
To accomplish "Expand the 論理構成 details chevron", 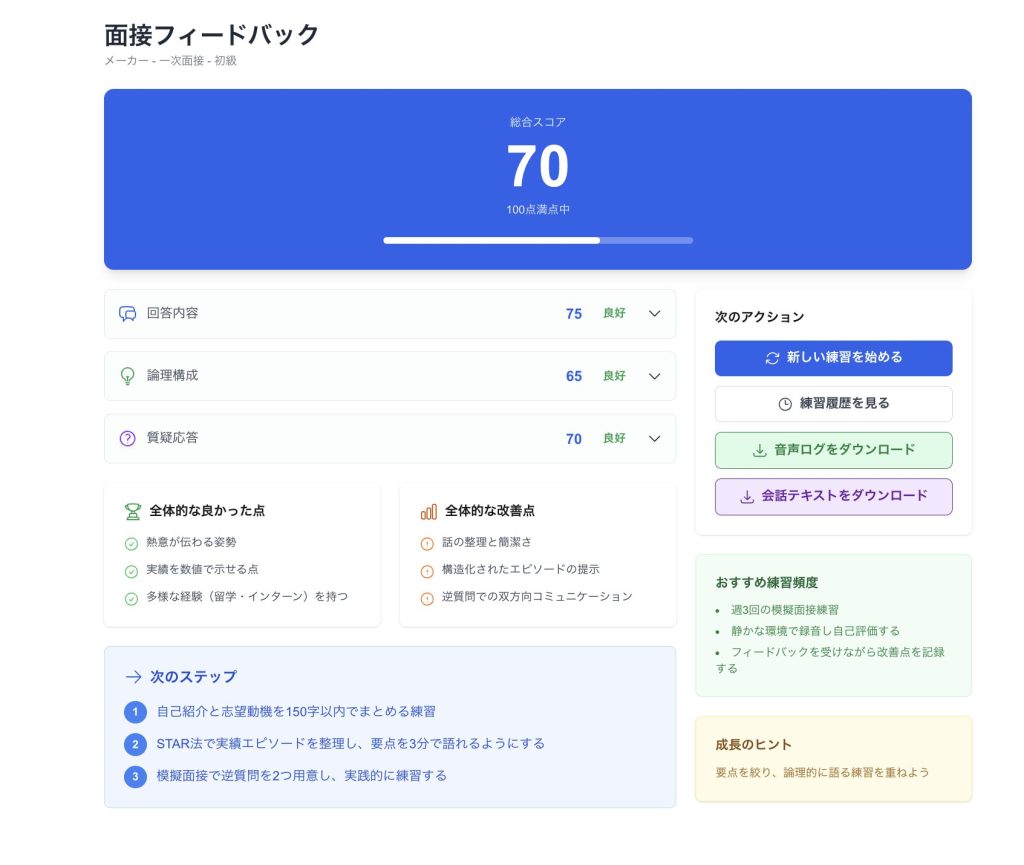I will coord(655,376).
